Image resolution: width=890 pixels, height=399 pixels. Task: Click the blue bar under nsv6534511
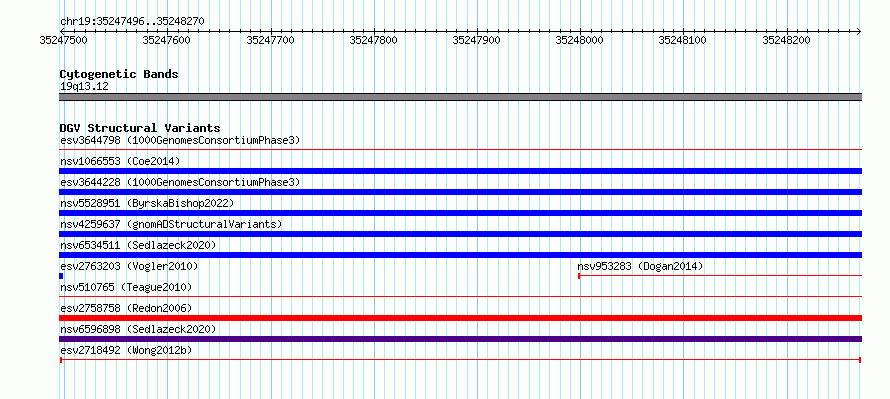460,255
